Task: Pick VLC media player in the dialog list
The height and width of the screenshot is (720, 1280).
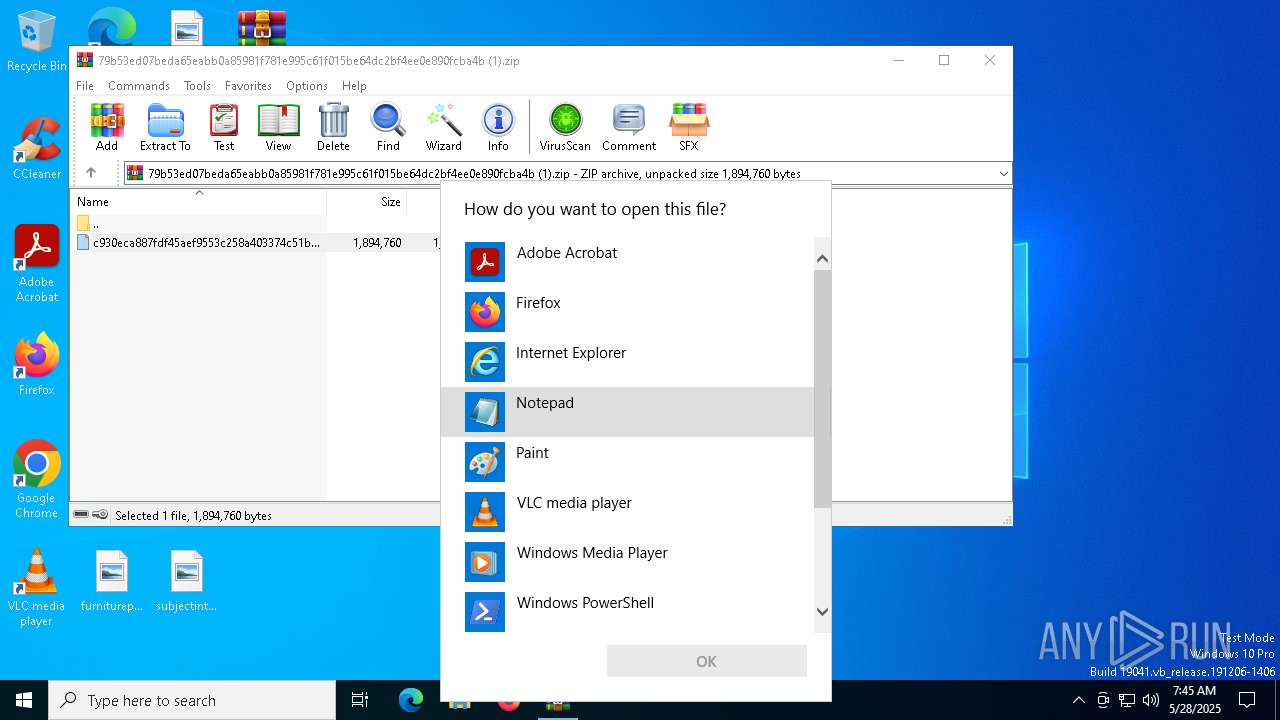Action: coord(628,512)
